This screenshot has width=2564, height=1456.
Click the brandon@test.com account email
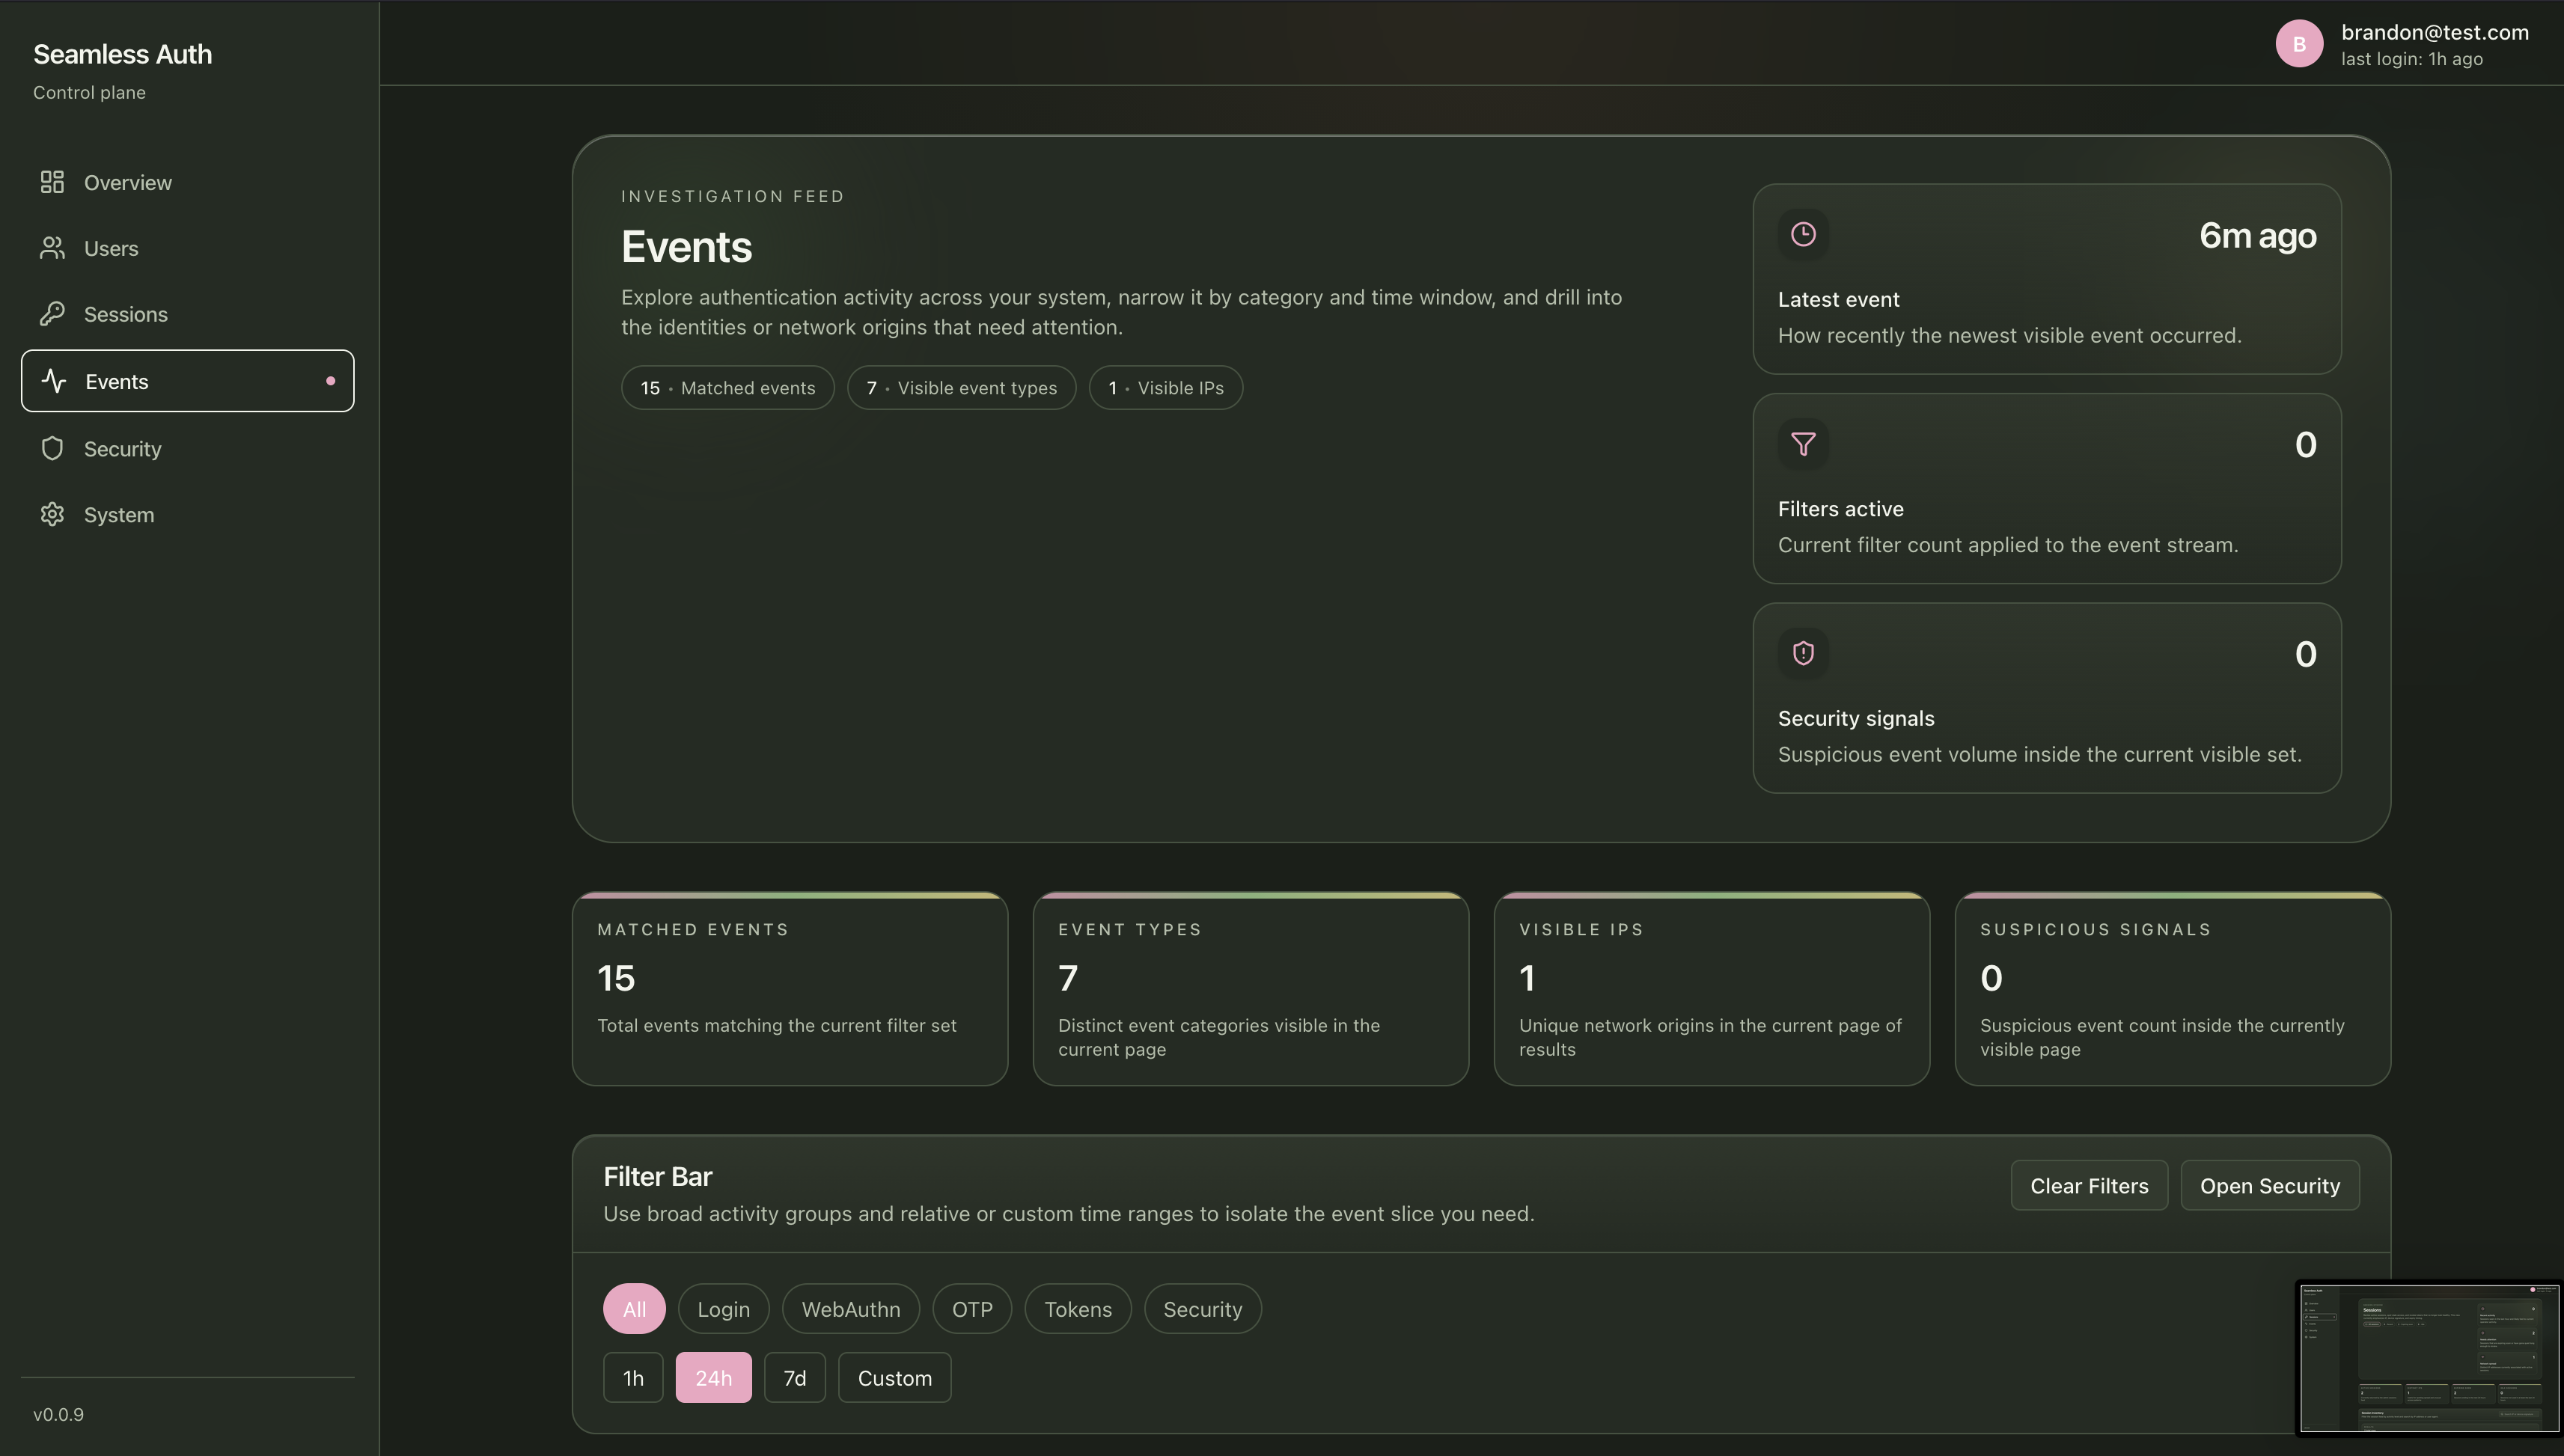2435,32
